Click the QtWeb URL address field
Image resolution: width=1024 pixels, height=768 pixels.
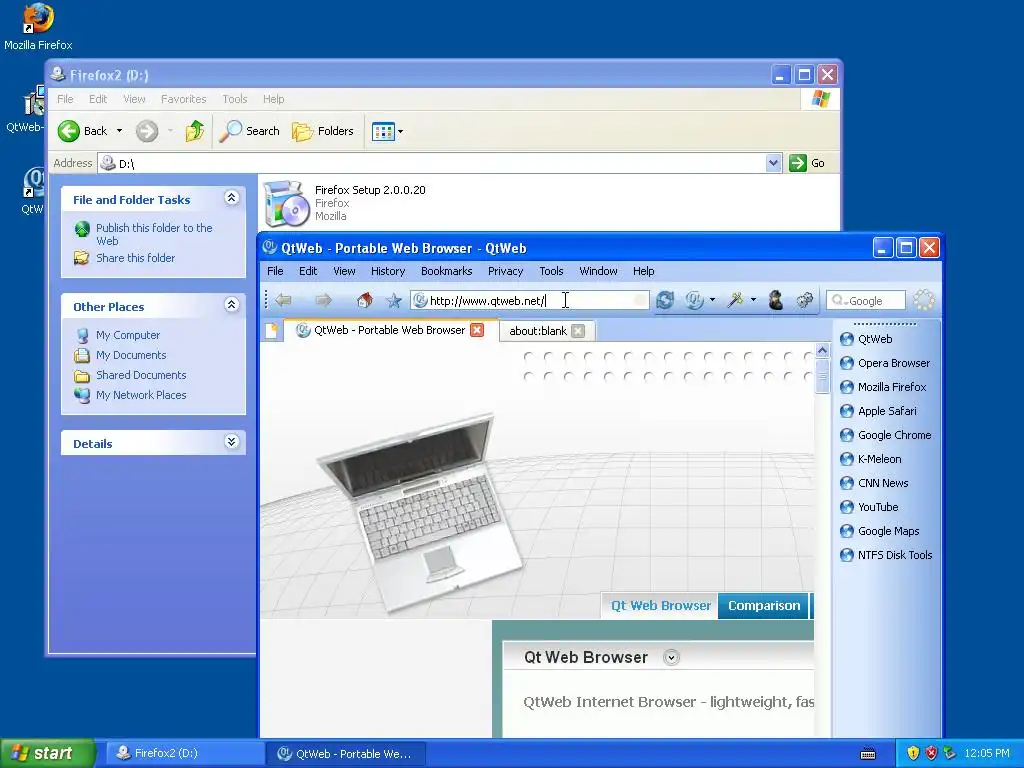pos(530,300)
